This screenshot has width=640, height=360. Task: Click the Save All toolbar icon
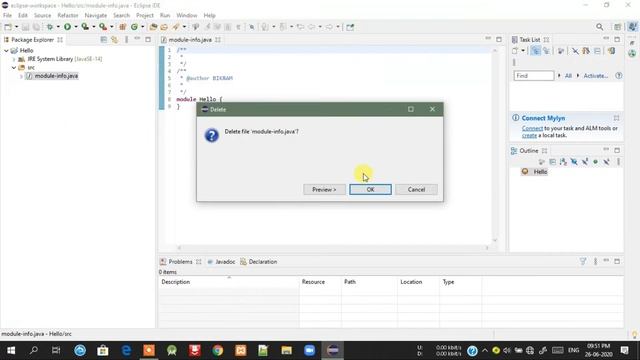click(36, 27)
